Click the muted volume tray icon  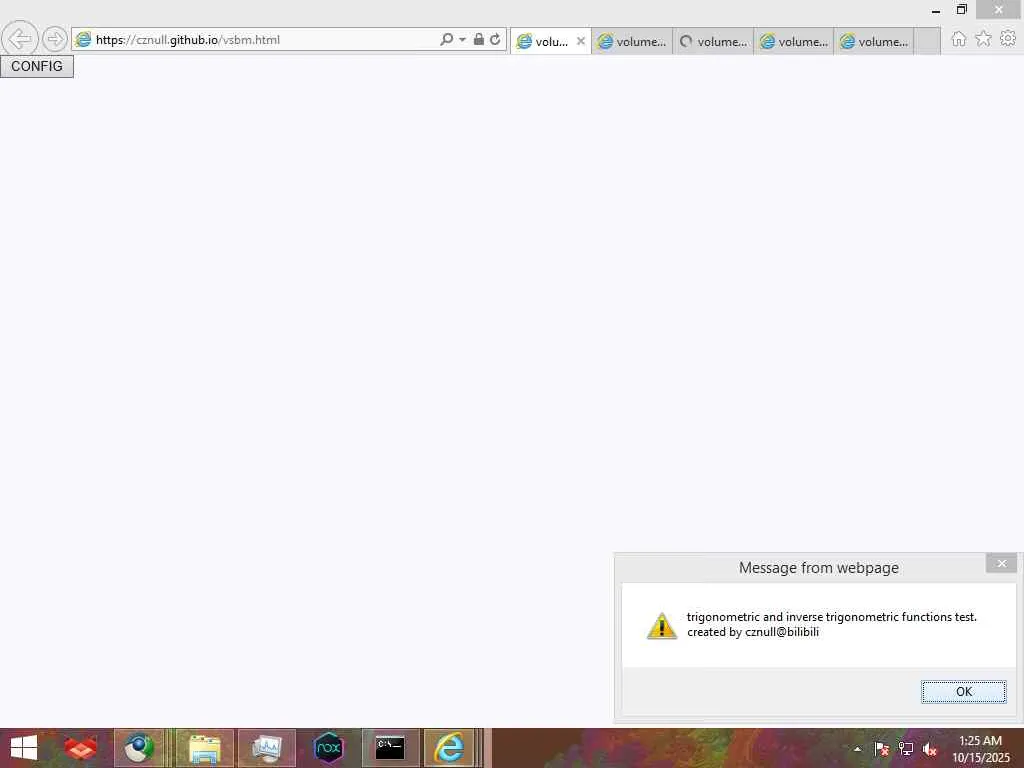click(x=930, y=749)
